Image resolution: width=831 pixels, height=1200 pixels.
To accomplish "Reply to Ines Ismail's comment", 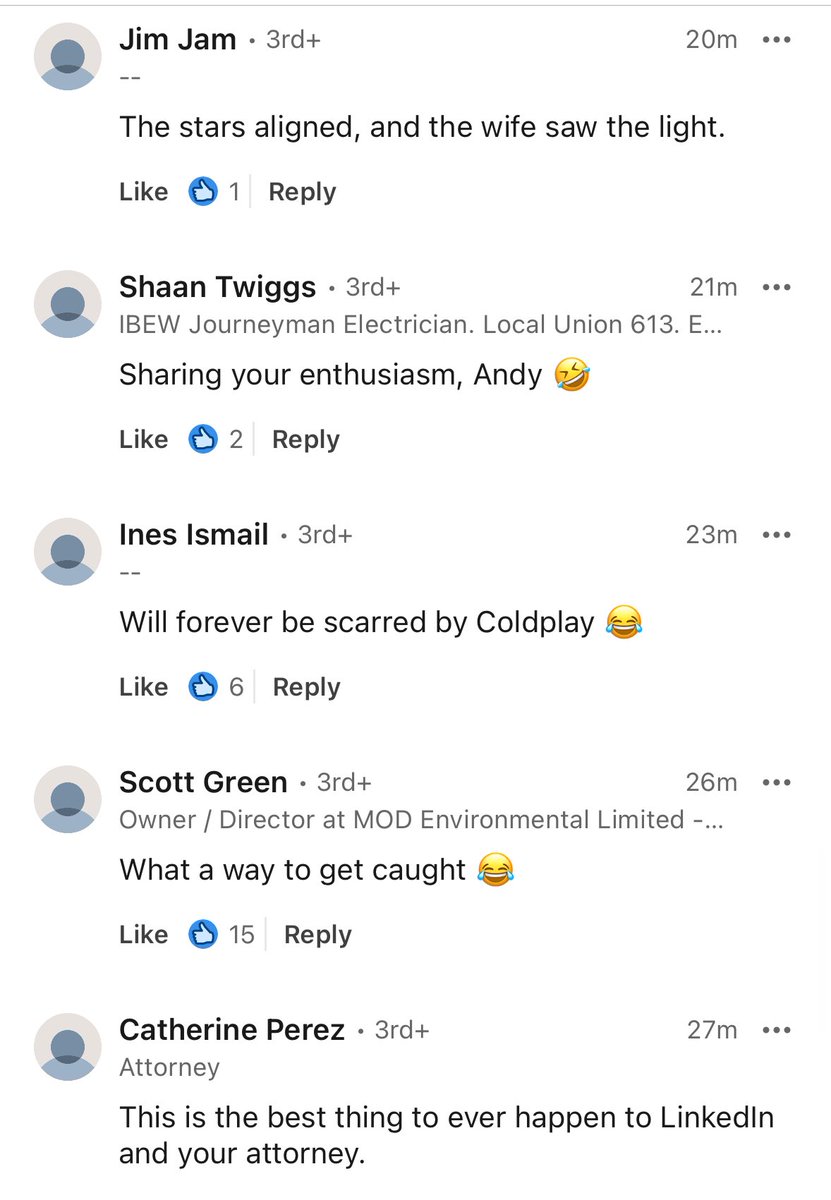I will click(306, 687).
